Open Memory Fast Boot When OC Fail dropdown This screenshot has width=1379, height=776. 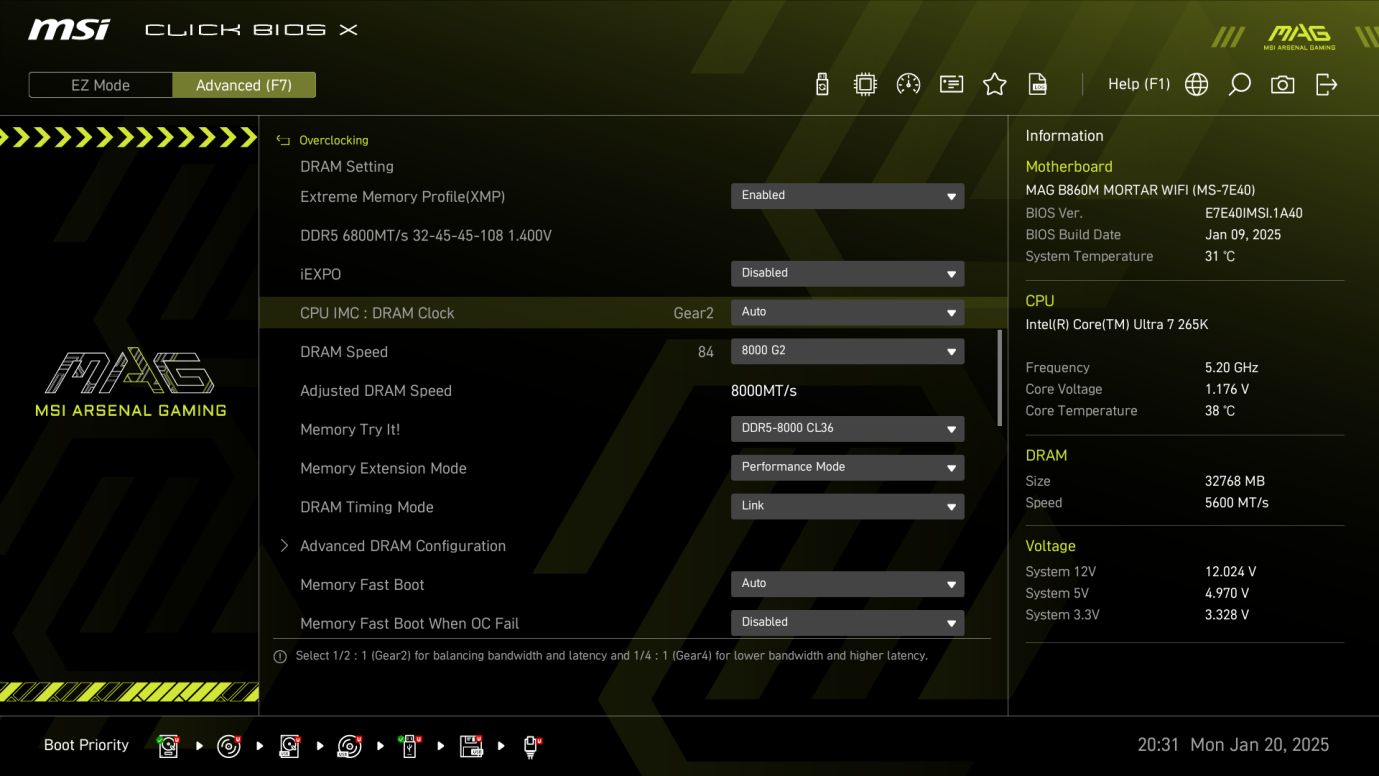click(x=847, y=622)
